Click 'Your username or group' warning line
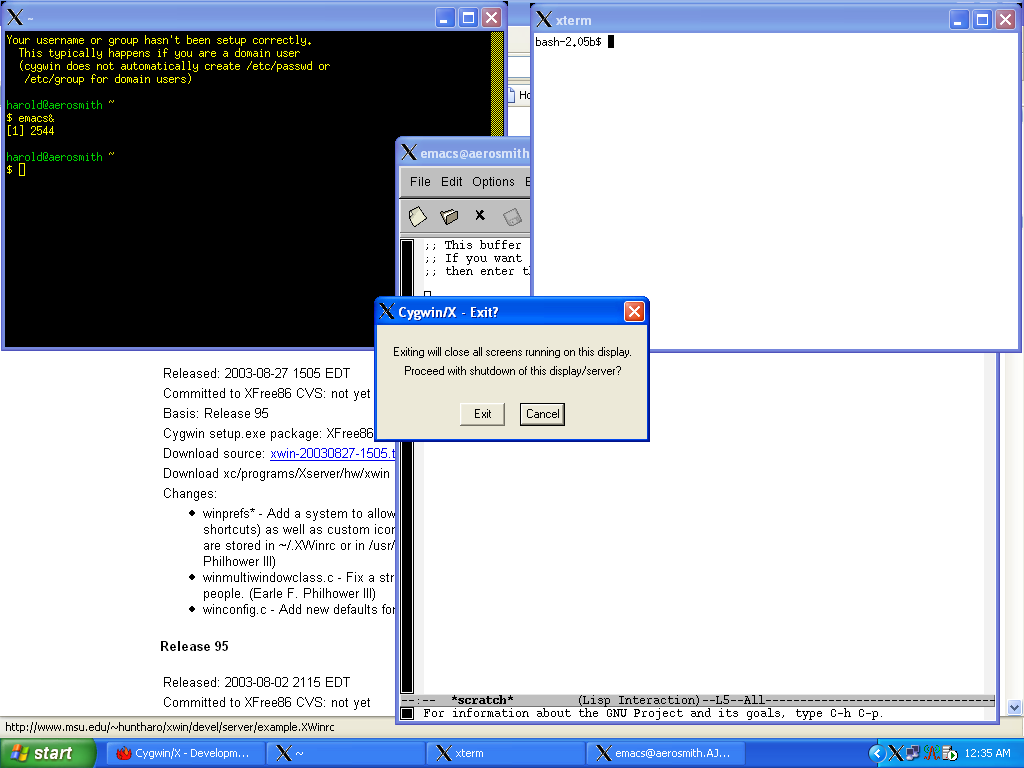Screen dimensions: 1024x768 159,40
